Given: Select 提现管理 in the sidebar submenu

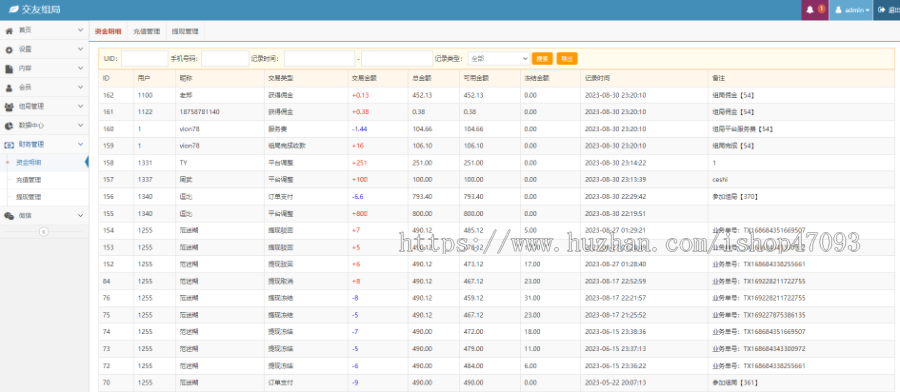Looking at the screenshot, I should click(x=29, y=197).
